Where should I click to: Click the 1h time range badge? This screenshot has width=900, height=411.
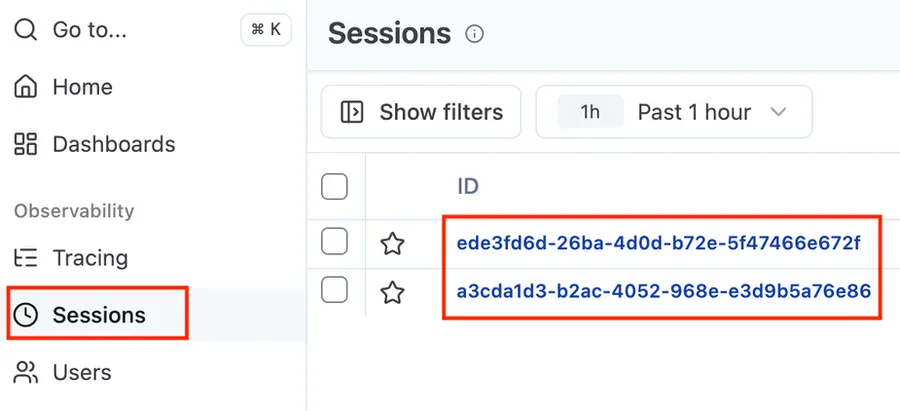click(590, 112)
